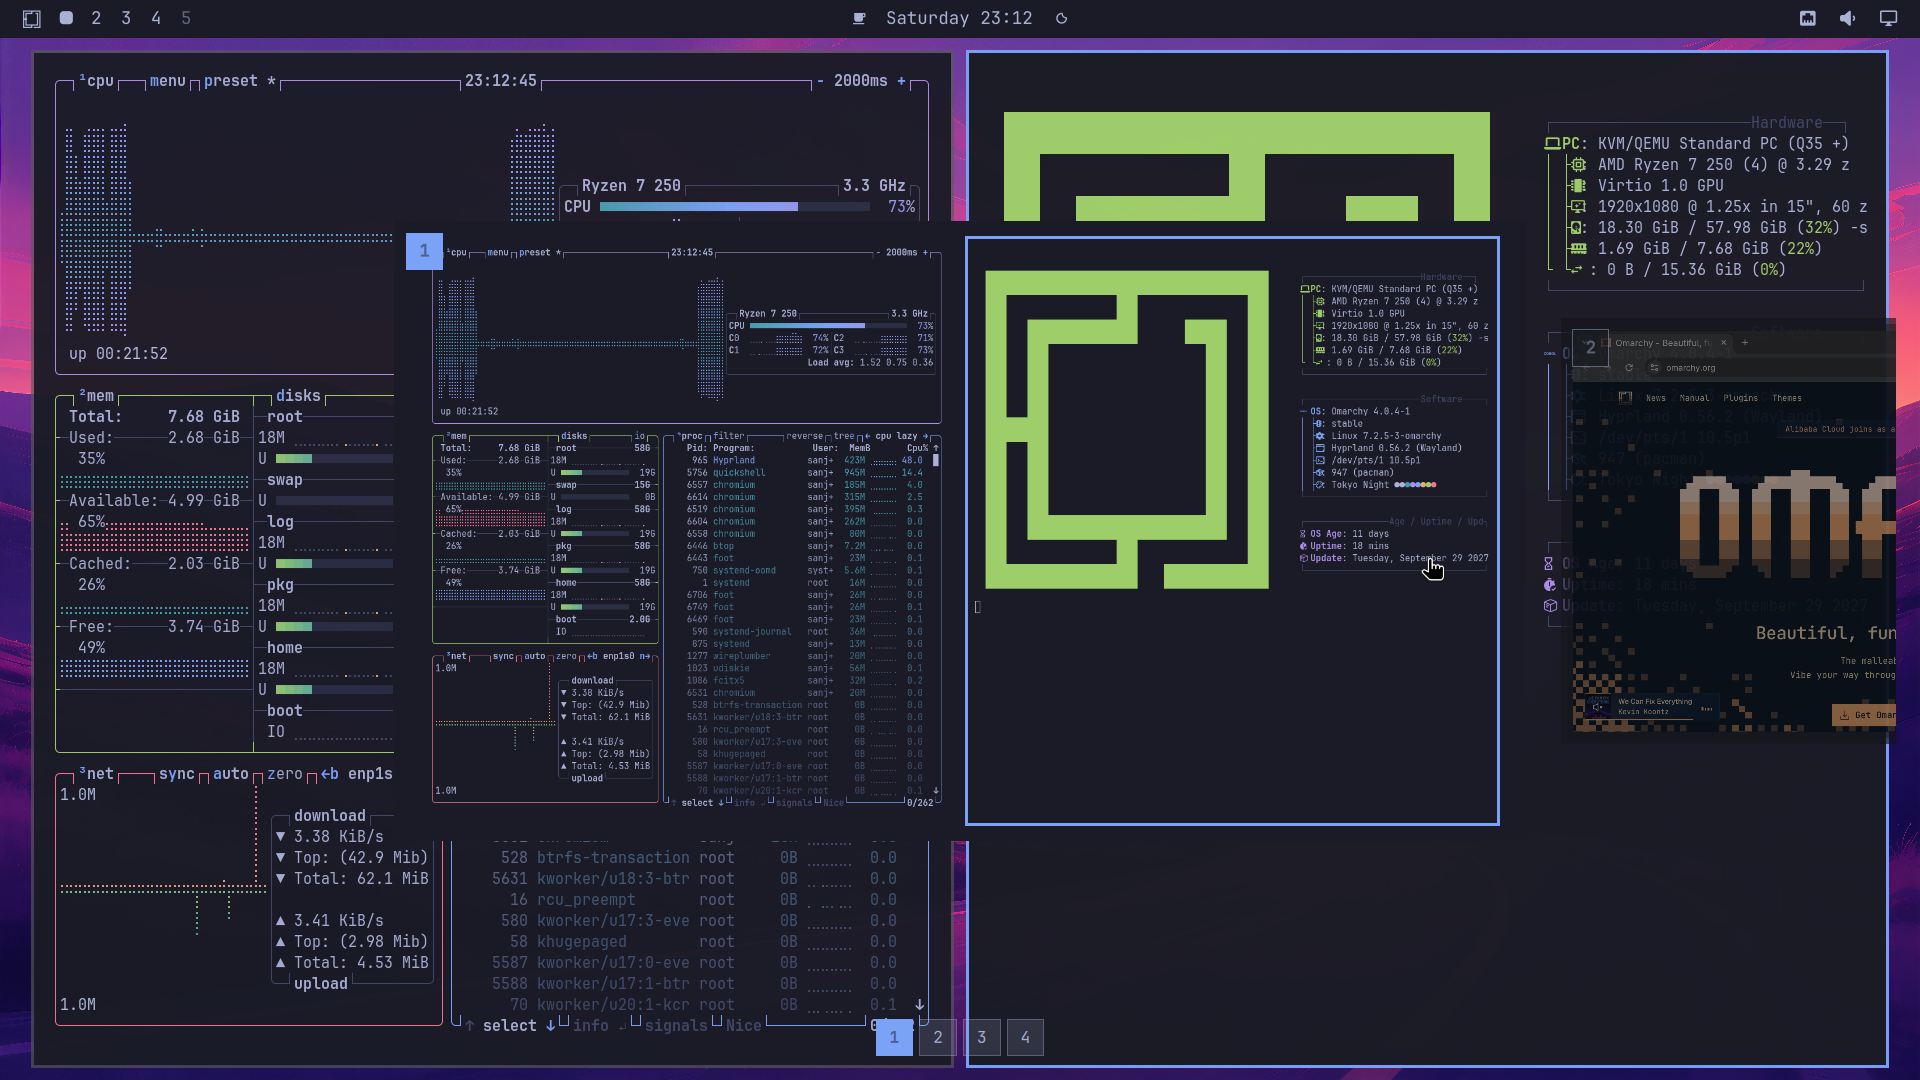This screenshot has width=1920, height=1080.
Task: Click the display monitor icon in top bar
Action: tap(1888, 18)
